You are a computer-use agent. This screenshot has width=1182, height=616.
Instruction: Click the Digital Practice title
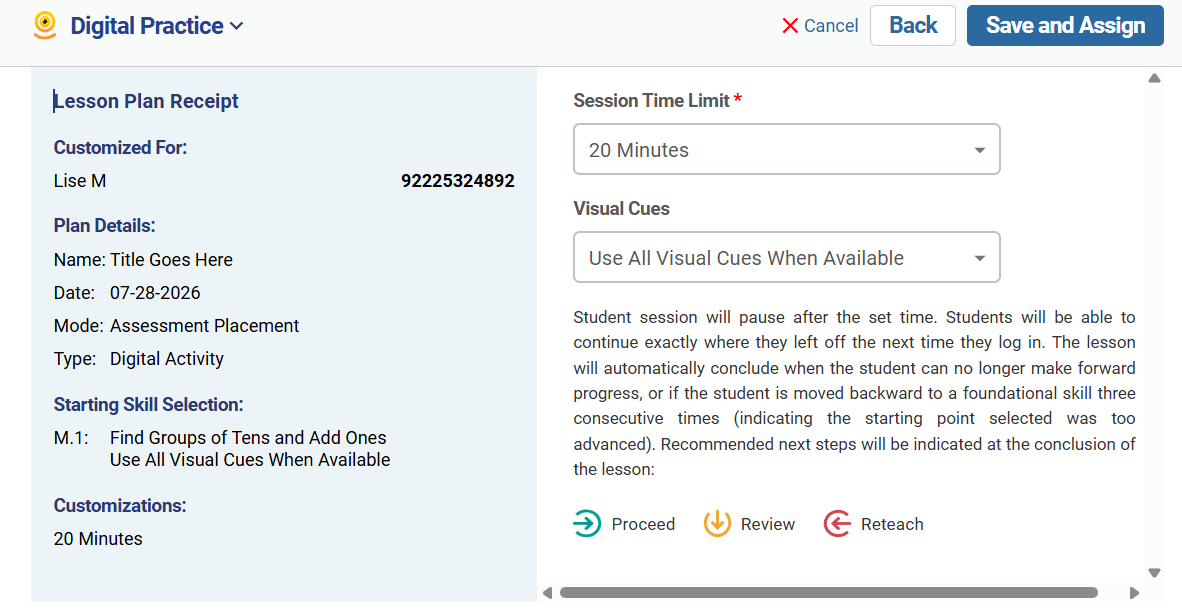tap(146, 26)
